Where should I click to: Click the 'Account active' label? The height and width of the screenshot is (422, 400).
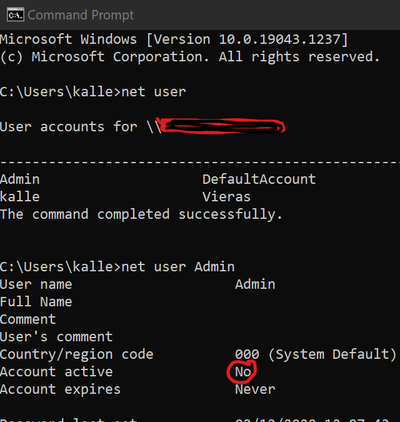(x=56, y=372)
